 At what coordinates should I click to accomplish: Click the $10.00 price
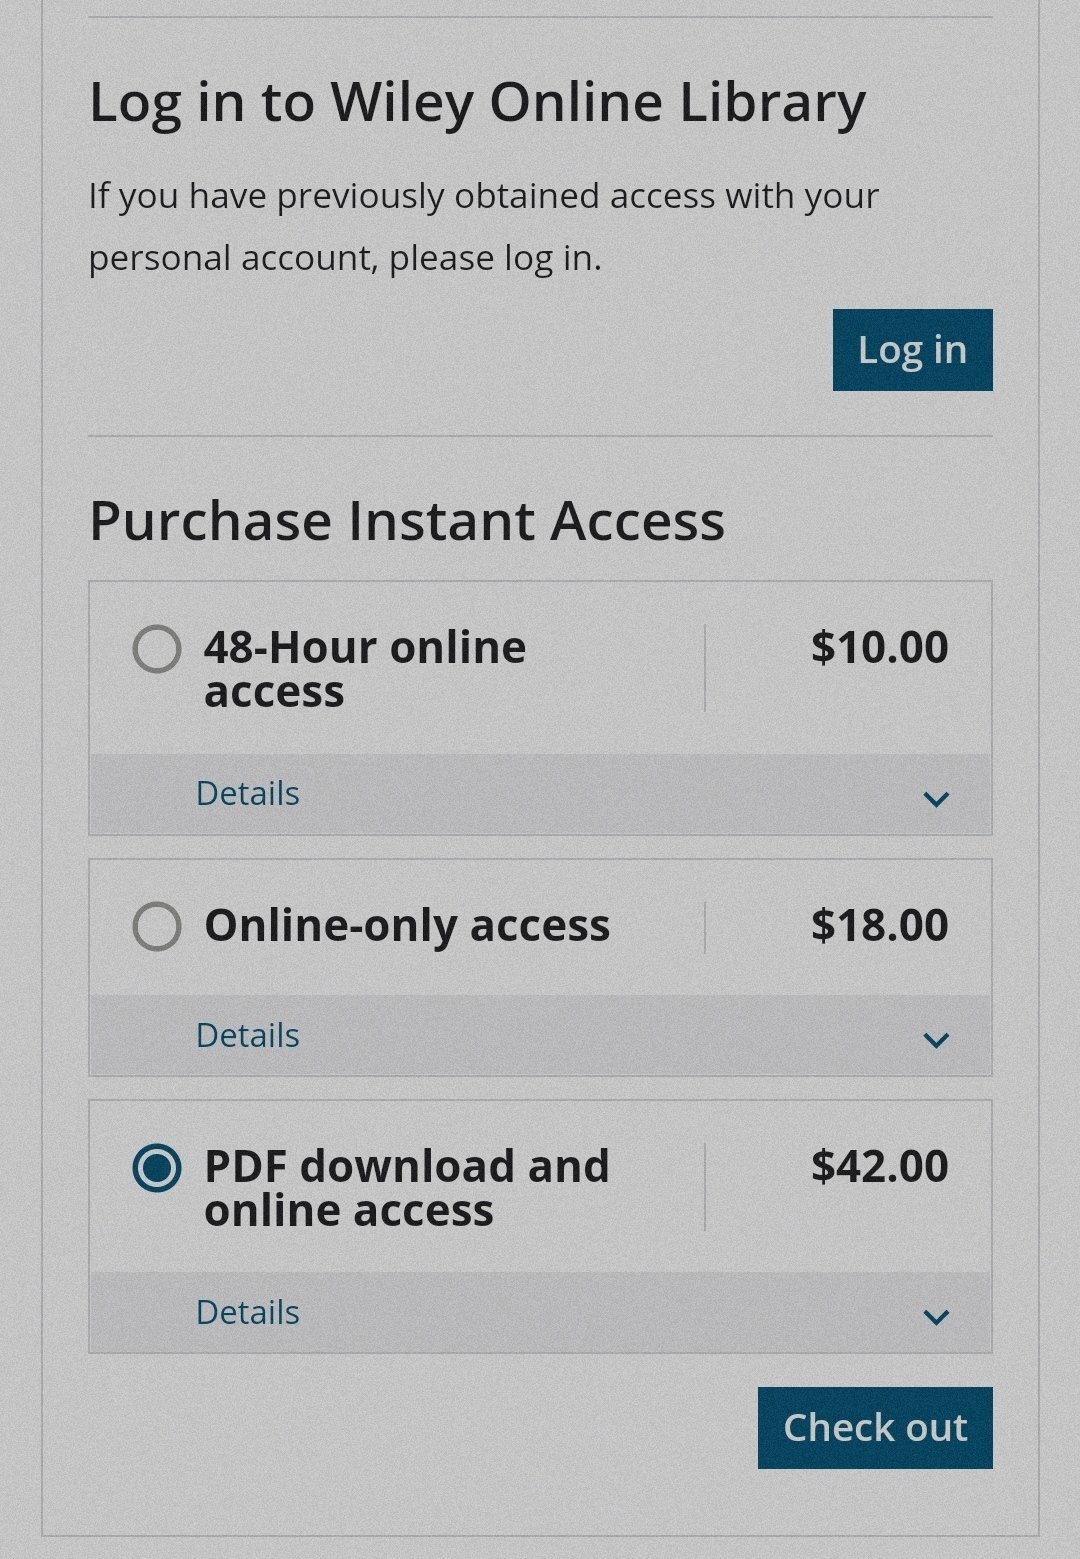pyautogui.click(x=879, y=648)
